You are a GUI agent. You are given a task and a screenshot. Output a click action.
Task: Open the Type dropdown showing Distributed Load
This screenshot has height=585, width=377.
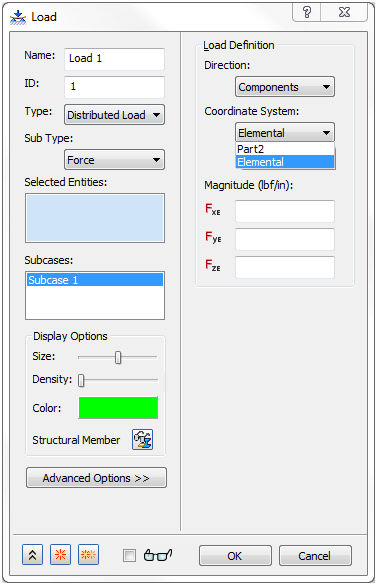tap(114, 115)
